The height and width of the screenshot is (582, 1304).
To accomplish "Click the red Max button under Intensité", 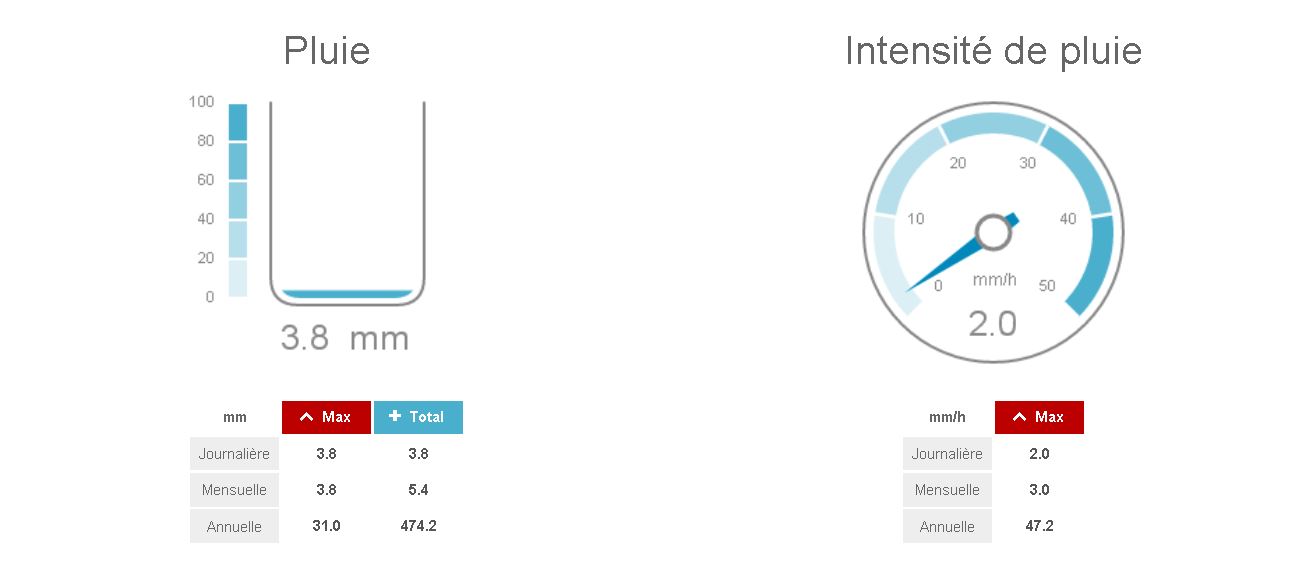I will [x=1039, y=417].
